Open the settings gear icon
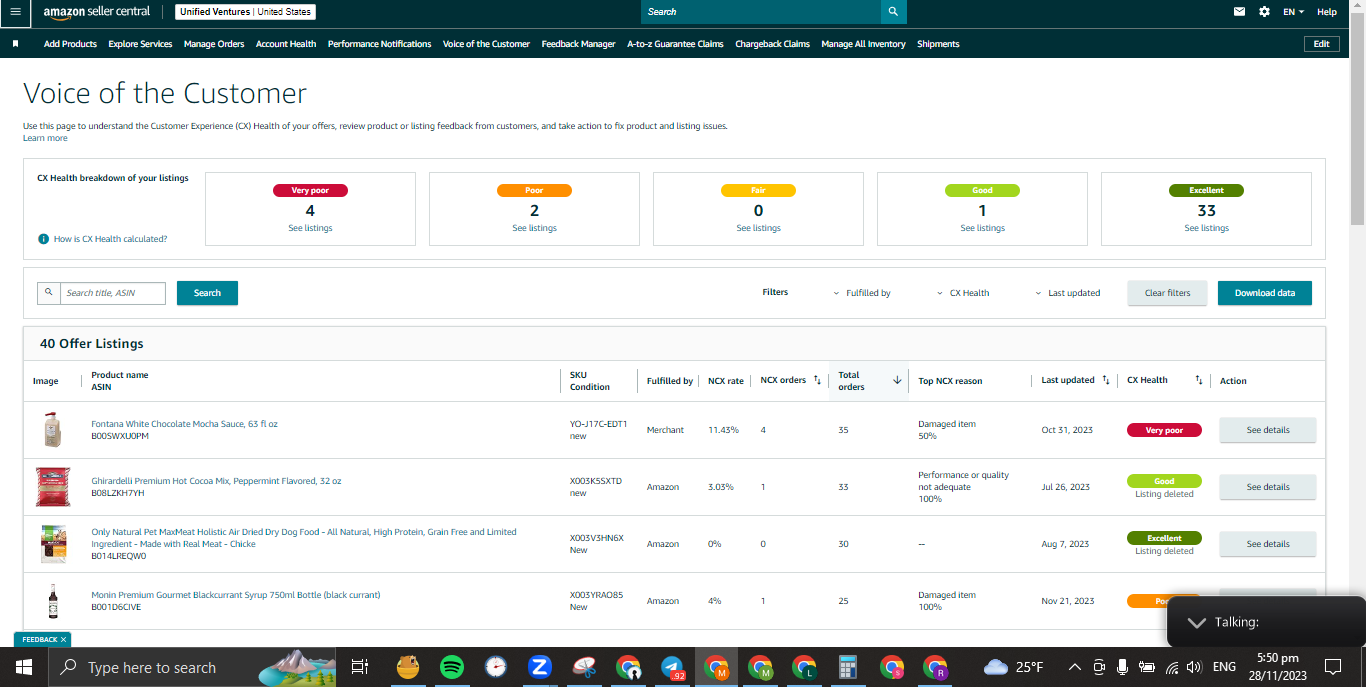Screen dimensions: 1366x687 (1264, 12)
